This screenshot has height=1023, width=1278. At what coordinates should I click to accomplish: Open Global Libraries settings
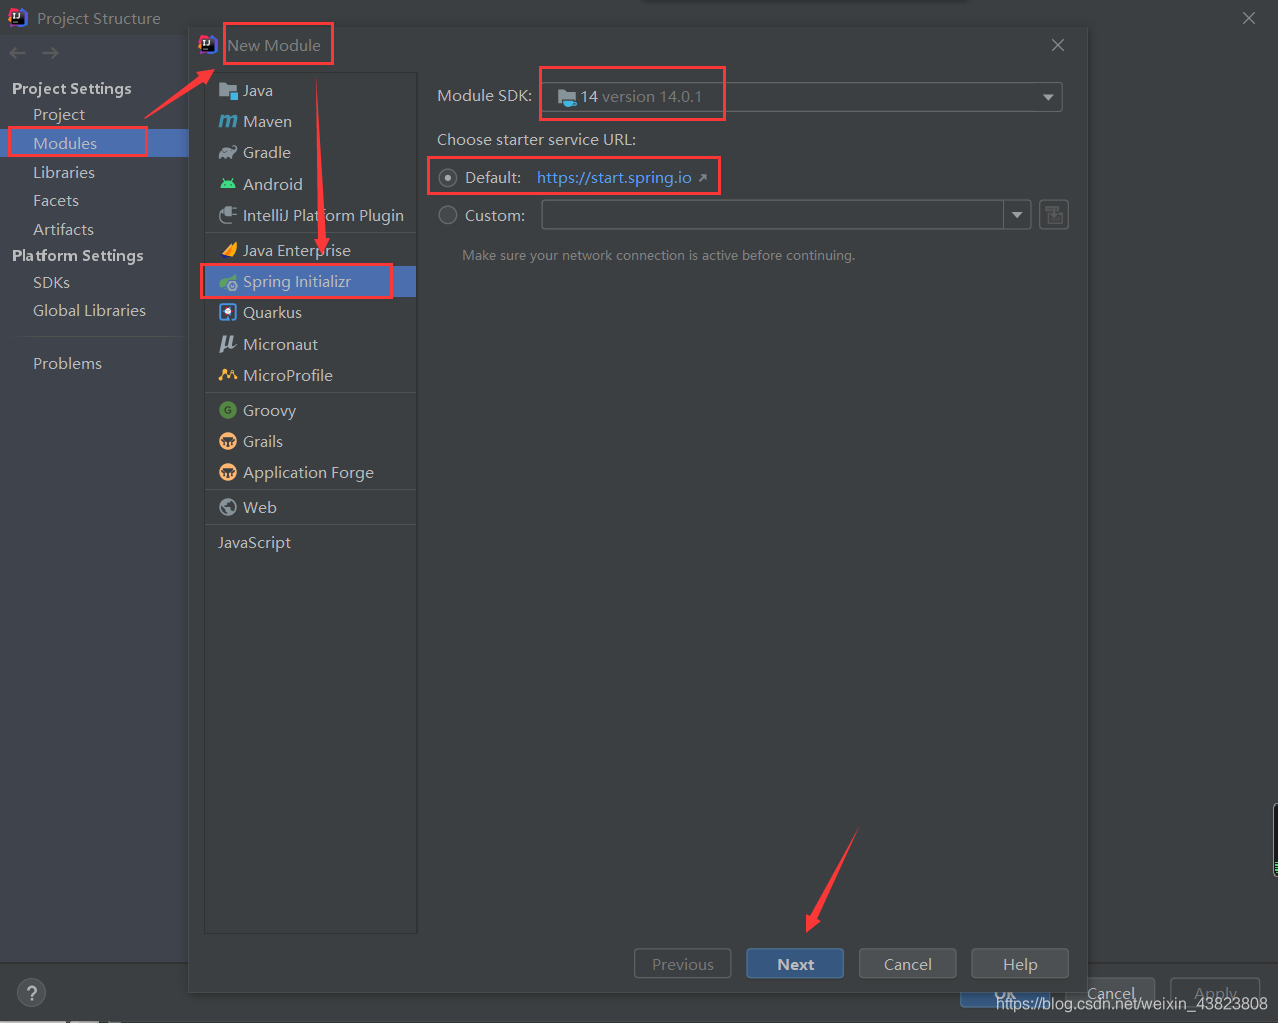tap(89, 311)
